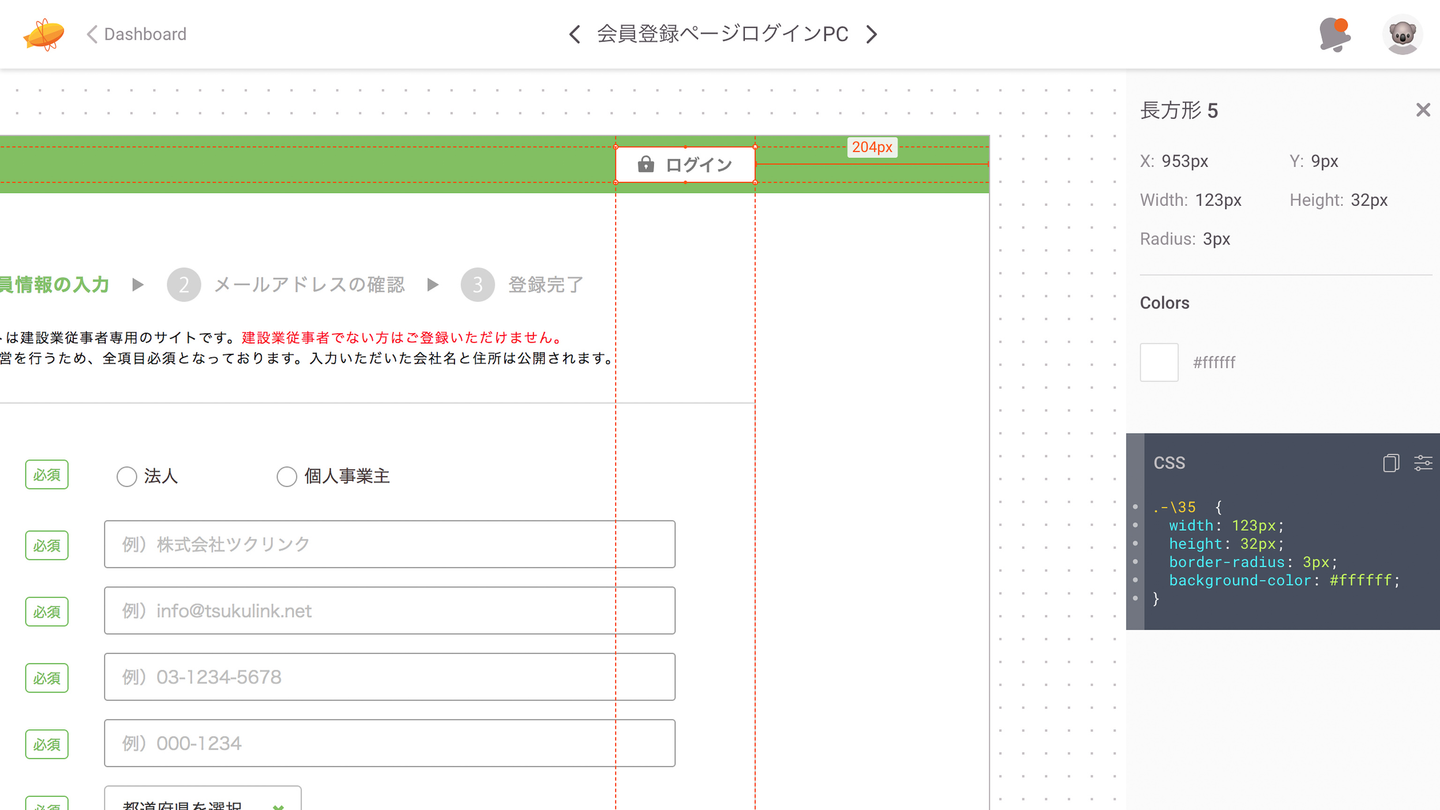Copy CSS code with clipboard icon
Screen dimensions: 1440x810
coord(1390,463)
